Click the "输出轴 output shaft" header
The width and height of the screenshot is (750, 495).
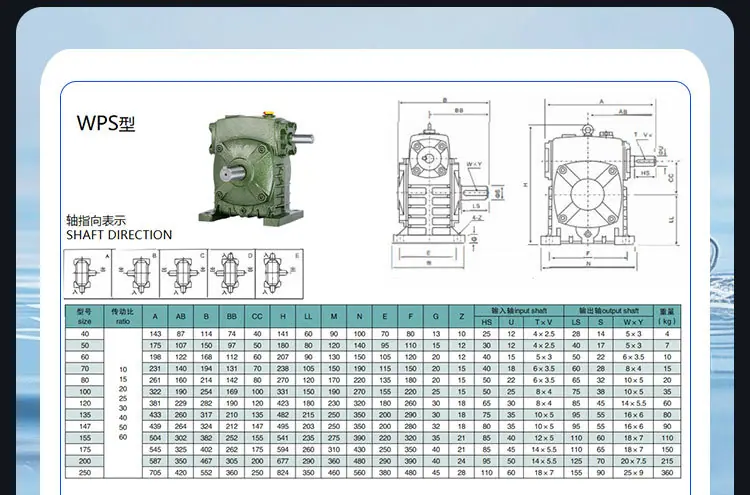[x=609, y=311]
